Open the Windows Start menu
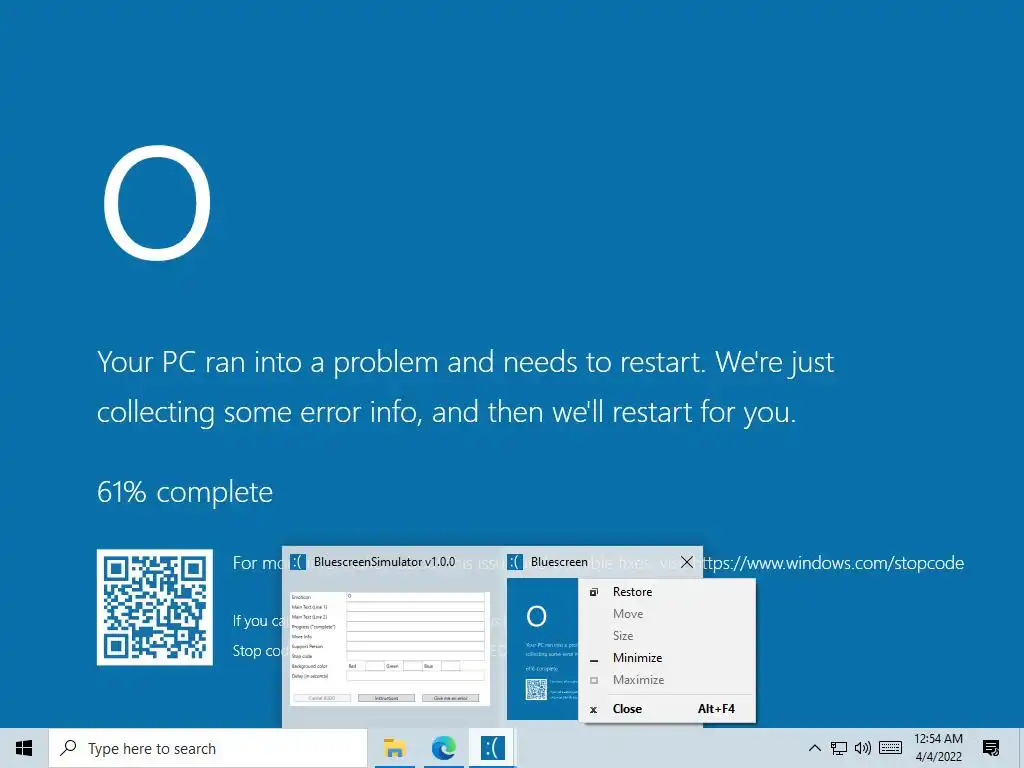 click(x=24, y=748)
